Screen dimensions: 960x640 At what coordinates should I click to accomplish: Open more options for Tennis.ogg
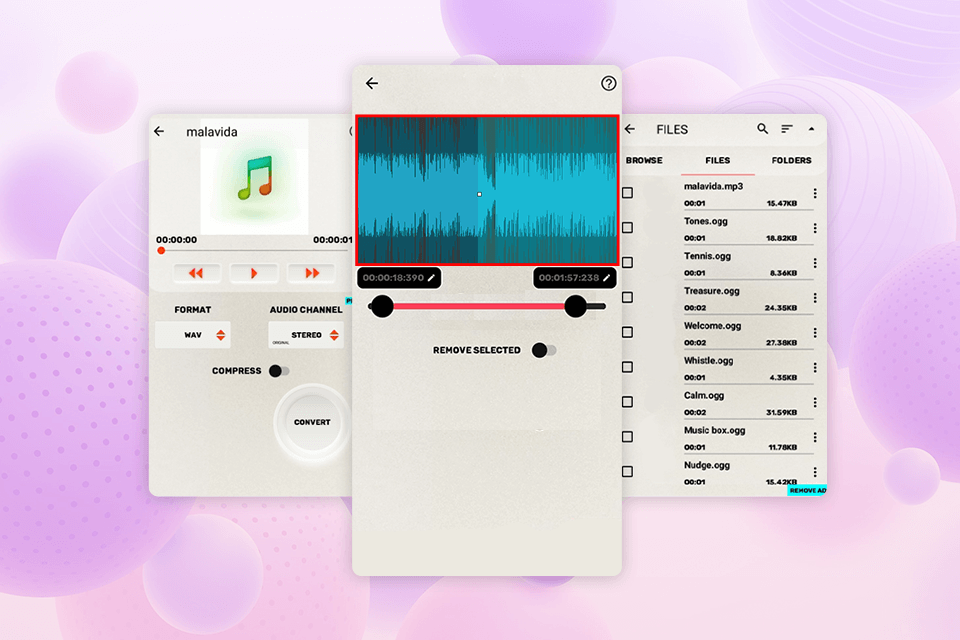(x=815, y=263)
